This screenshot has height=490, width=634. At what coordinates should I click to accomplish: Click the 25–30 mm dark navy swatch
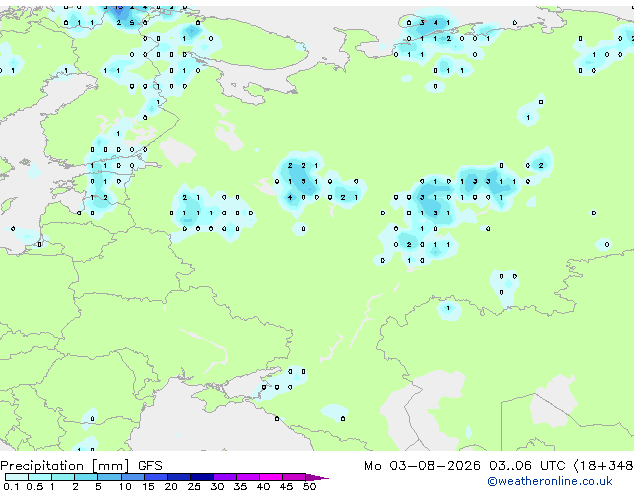point(202,477)
